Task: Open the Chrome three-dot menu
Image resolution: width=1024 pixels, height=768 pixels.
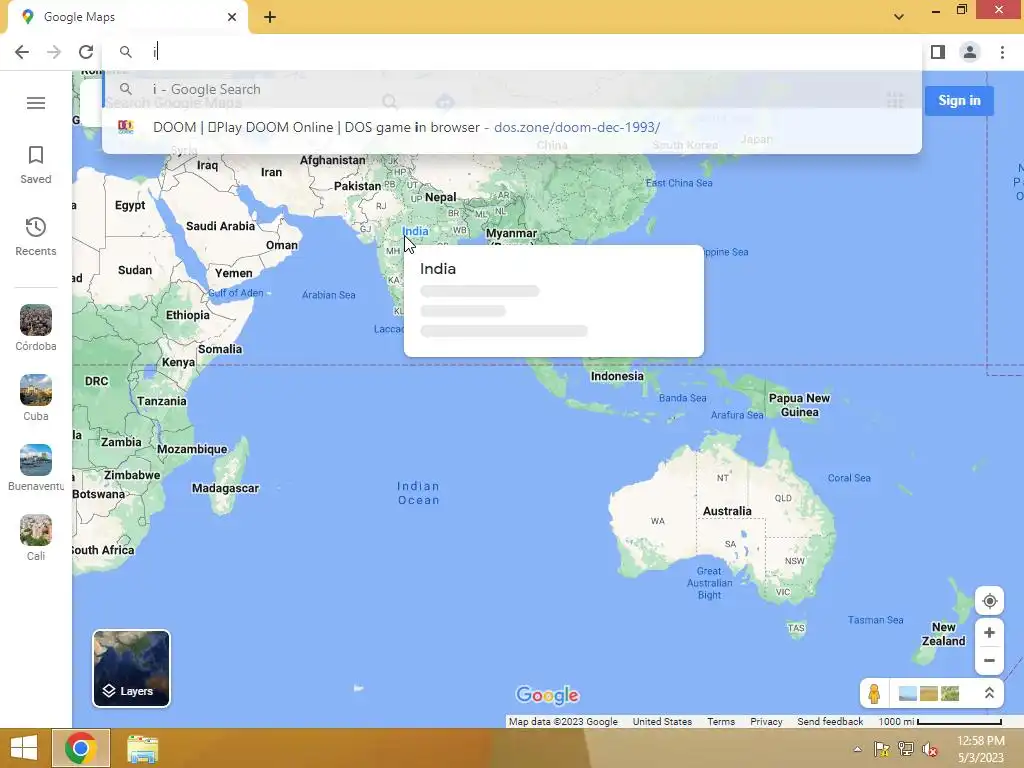Action: pos(1002,52)
